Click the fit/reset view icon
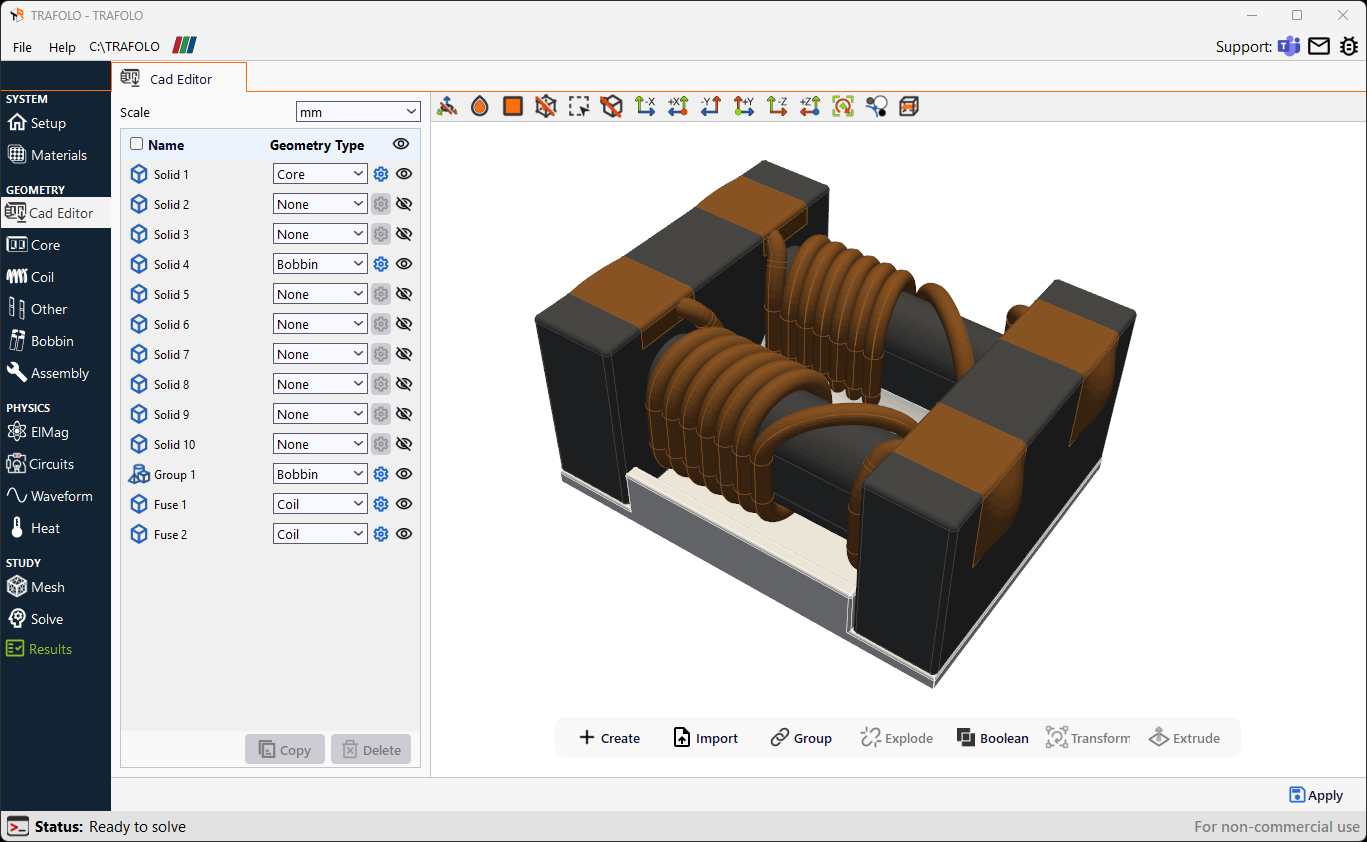The image size is (1367, 842). pos(843,106)
